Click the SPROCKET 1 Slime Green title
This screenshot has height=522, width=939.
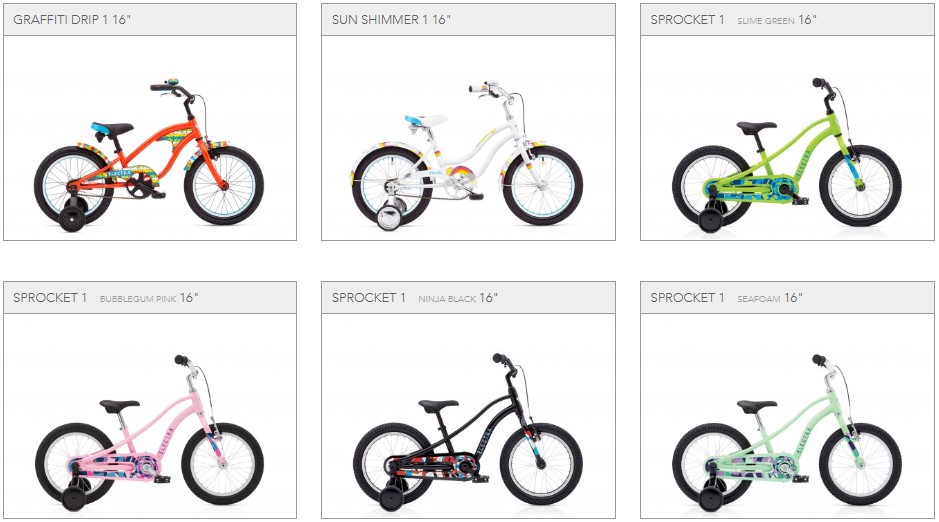tap(734, 20)
